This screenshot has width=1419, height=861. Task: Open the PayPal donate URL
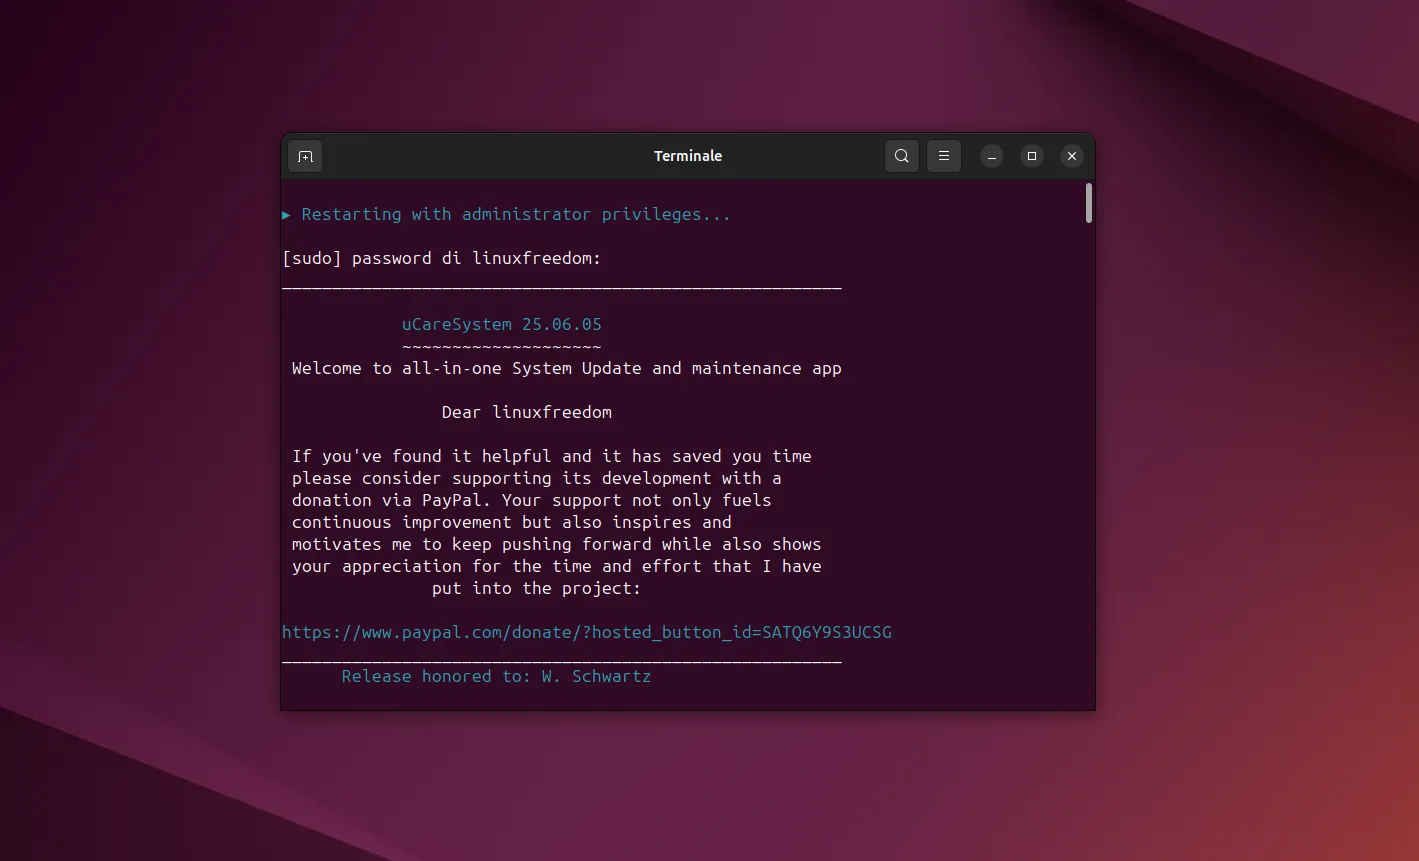(586, 632)
